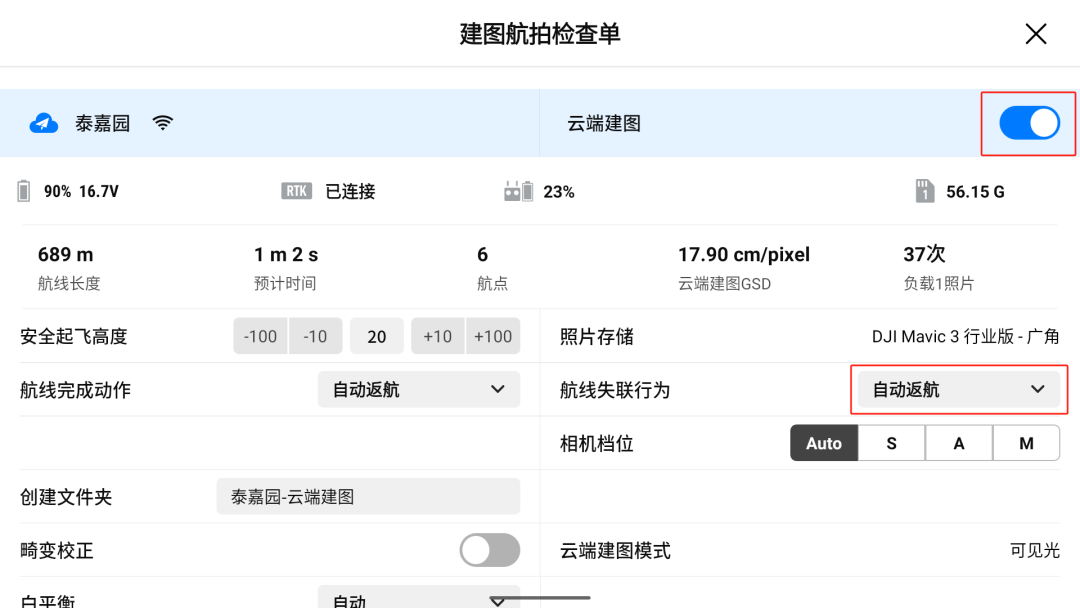The image size is (1080, 608).
Task: Enable the 畸变校正 switch
Action: (x=490, y=550)
